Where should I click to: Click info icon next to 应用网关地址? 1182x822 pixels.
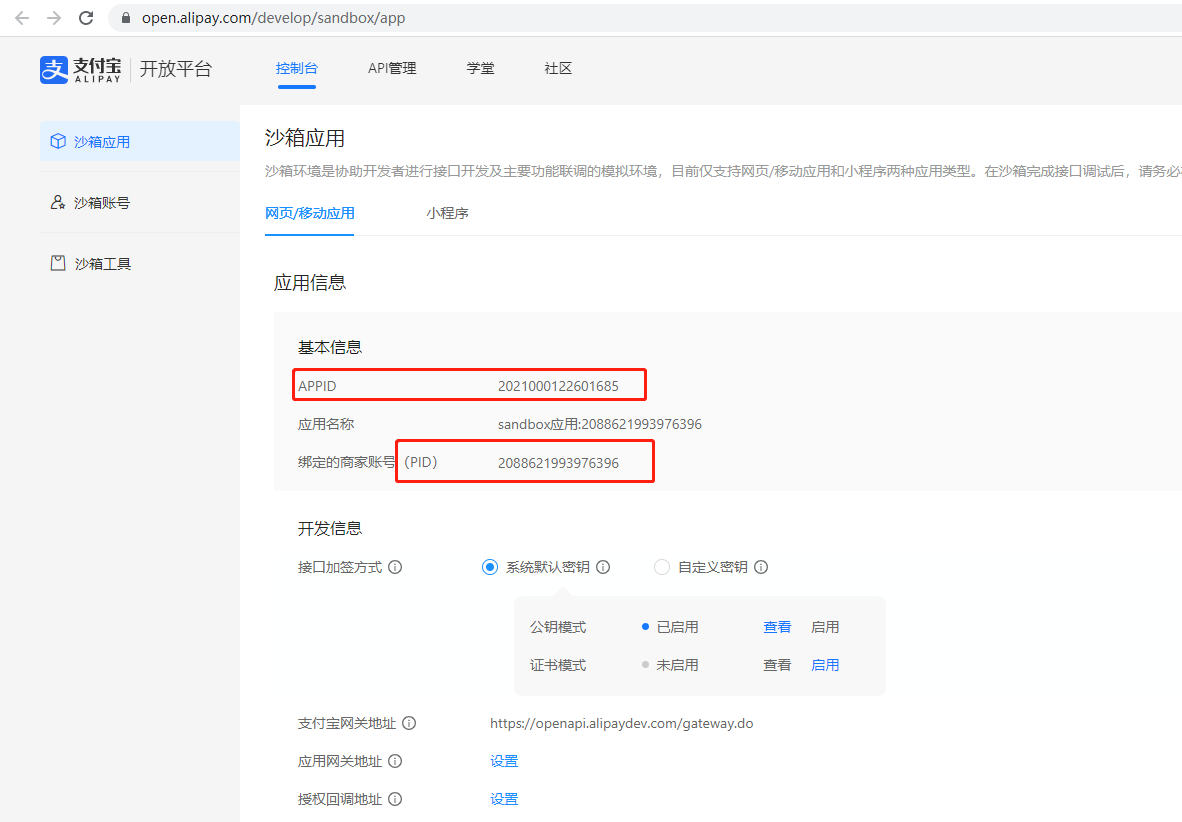pos(395,761)
